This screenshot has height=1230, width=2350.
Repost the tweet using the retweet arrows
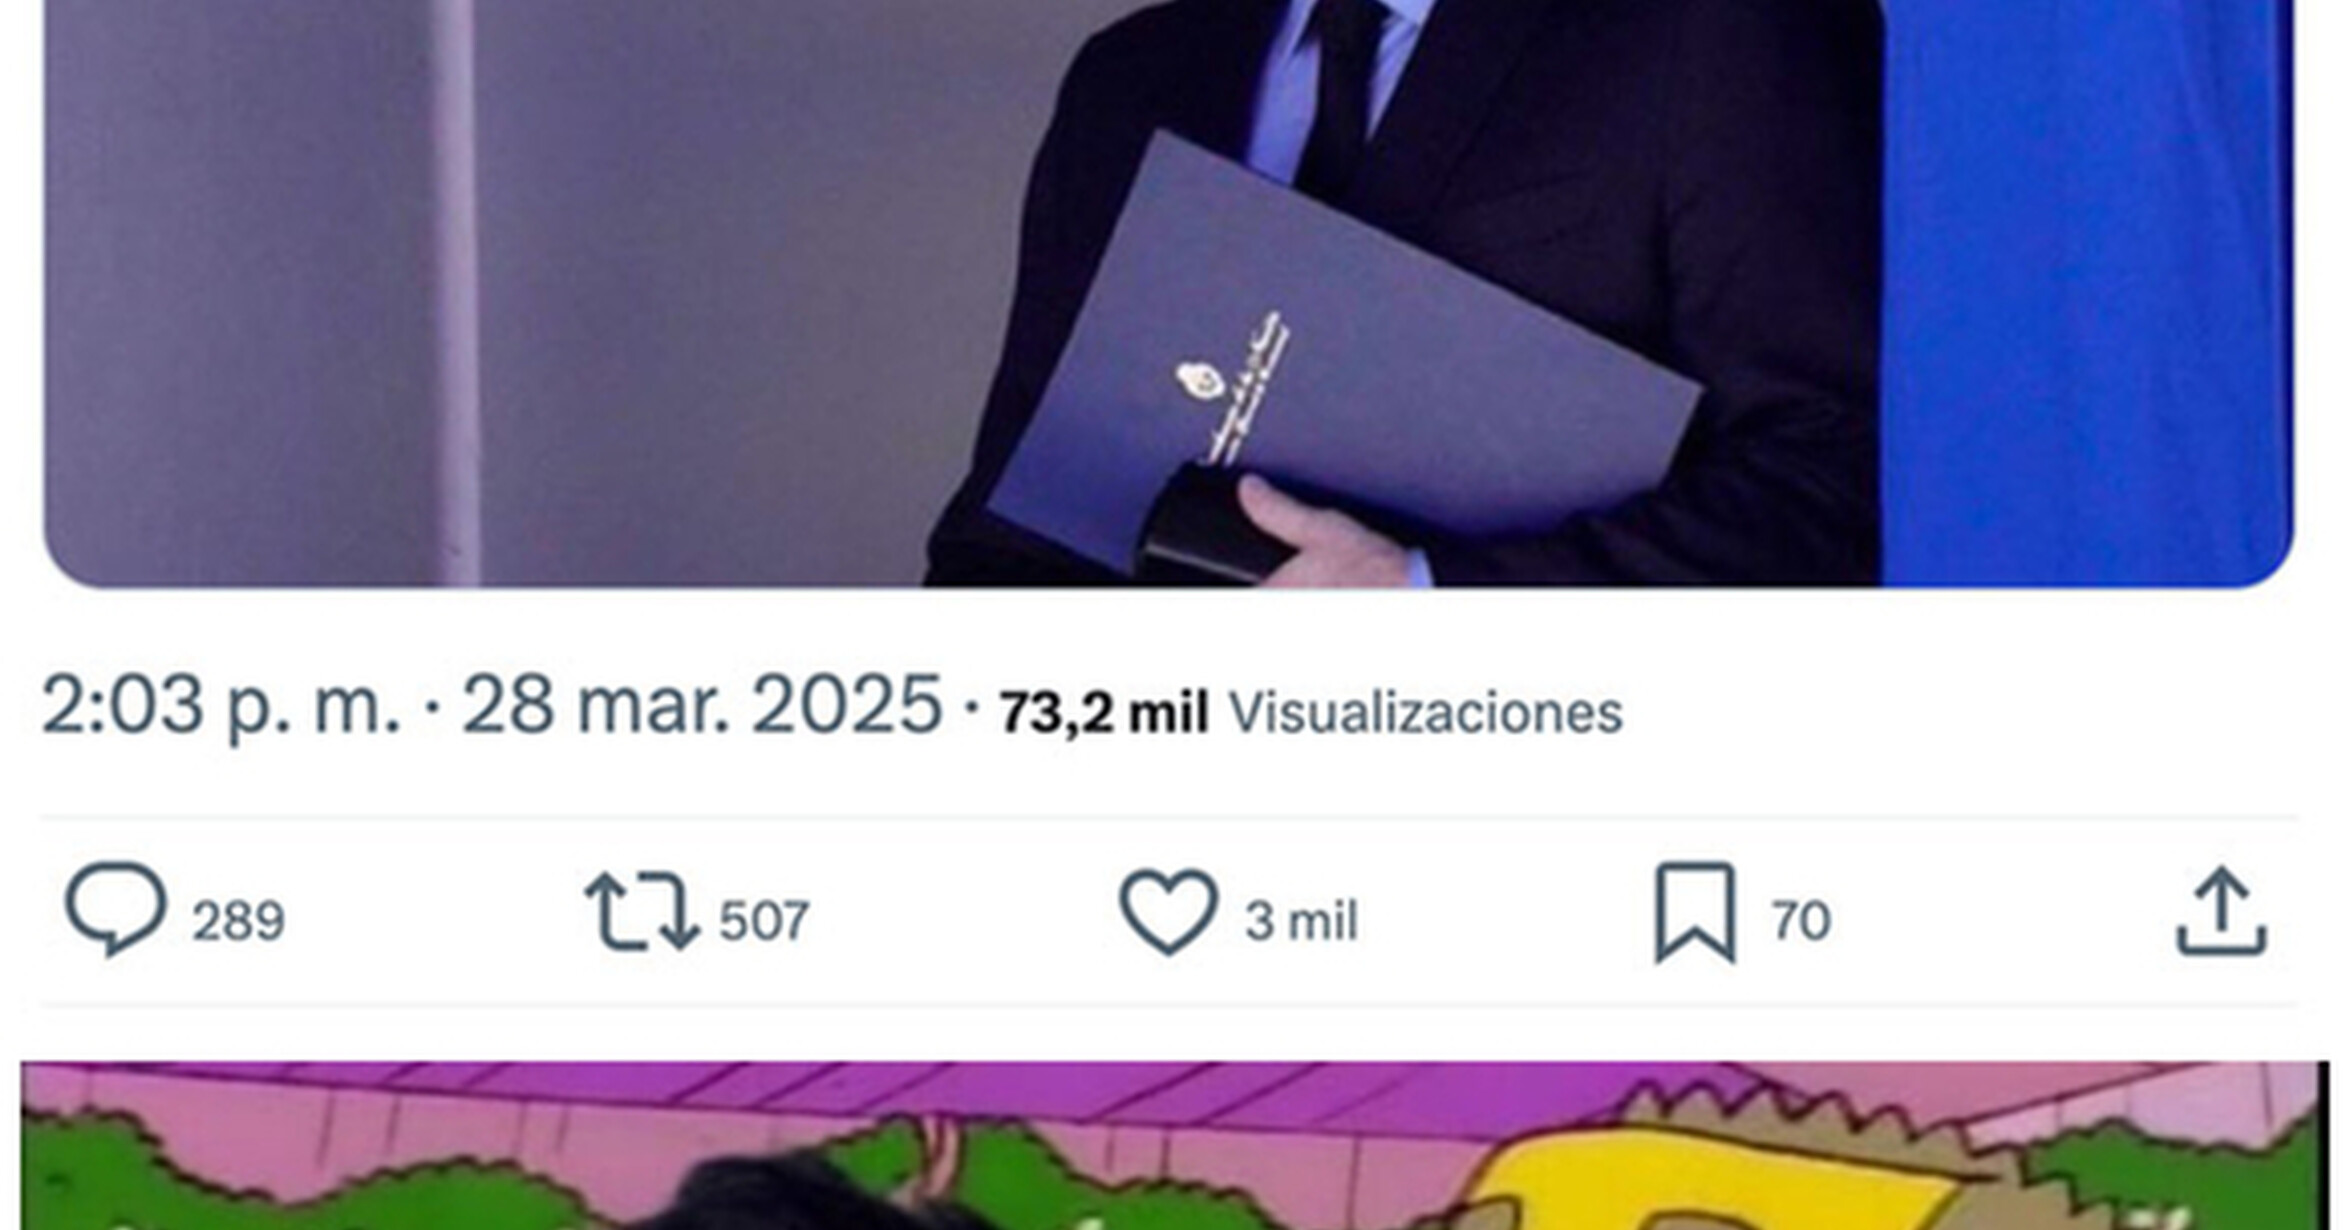tap(642, 911)
